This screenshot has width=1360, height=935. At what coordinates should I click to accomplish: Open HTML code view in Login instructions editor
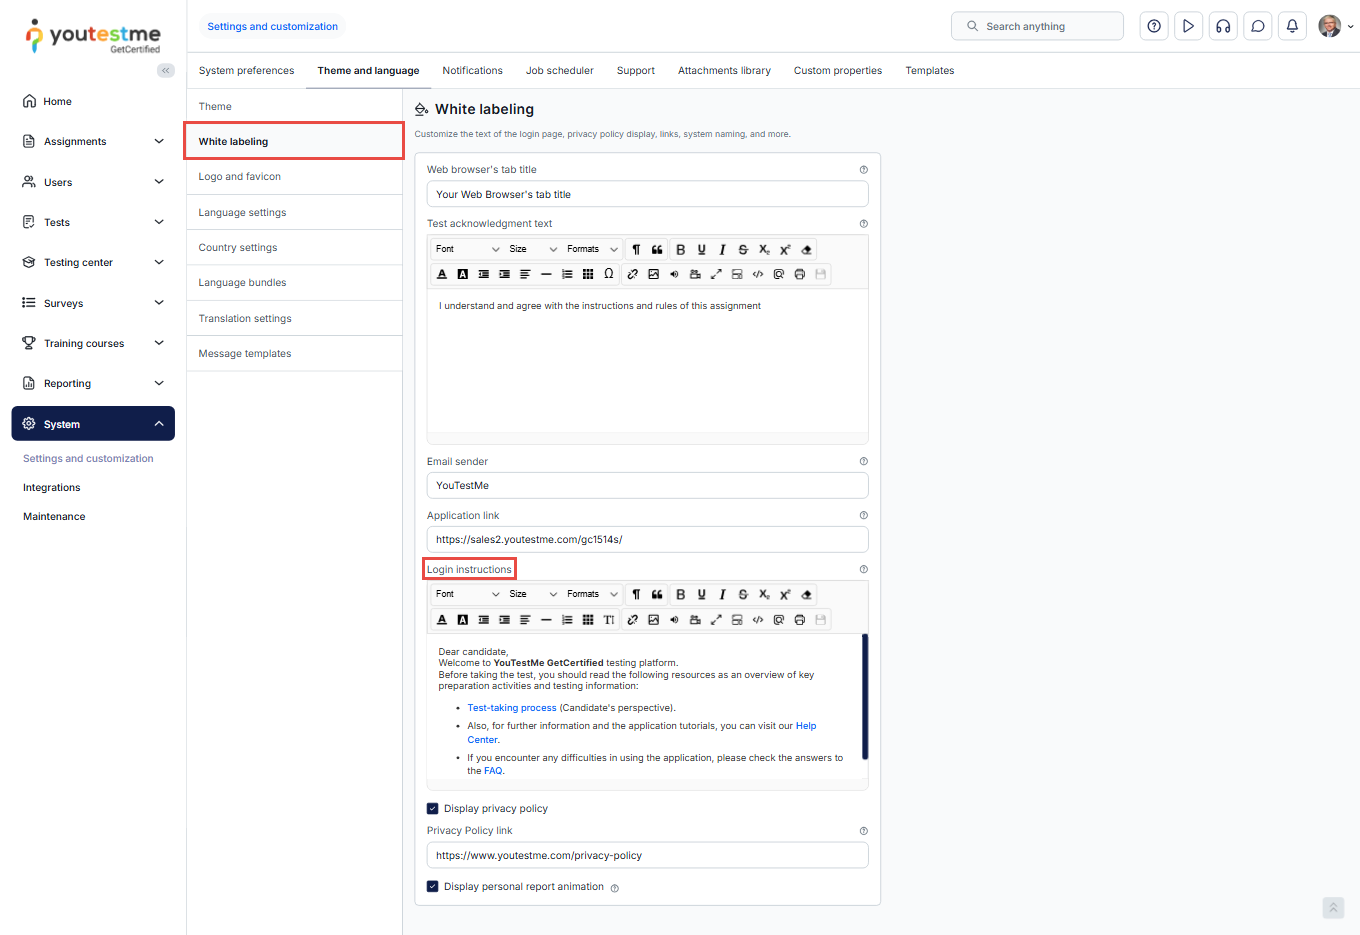click(x=758, y=620)
